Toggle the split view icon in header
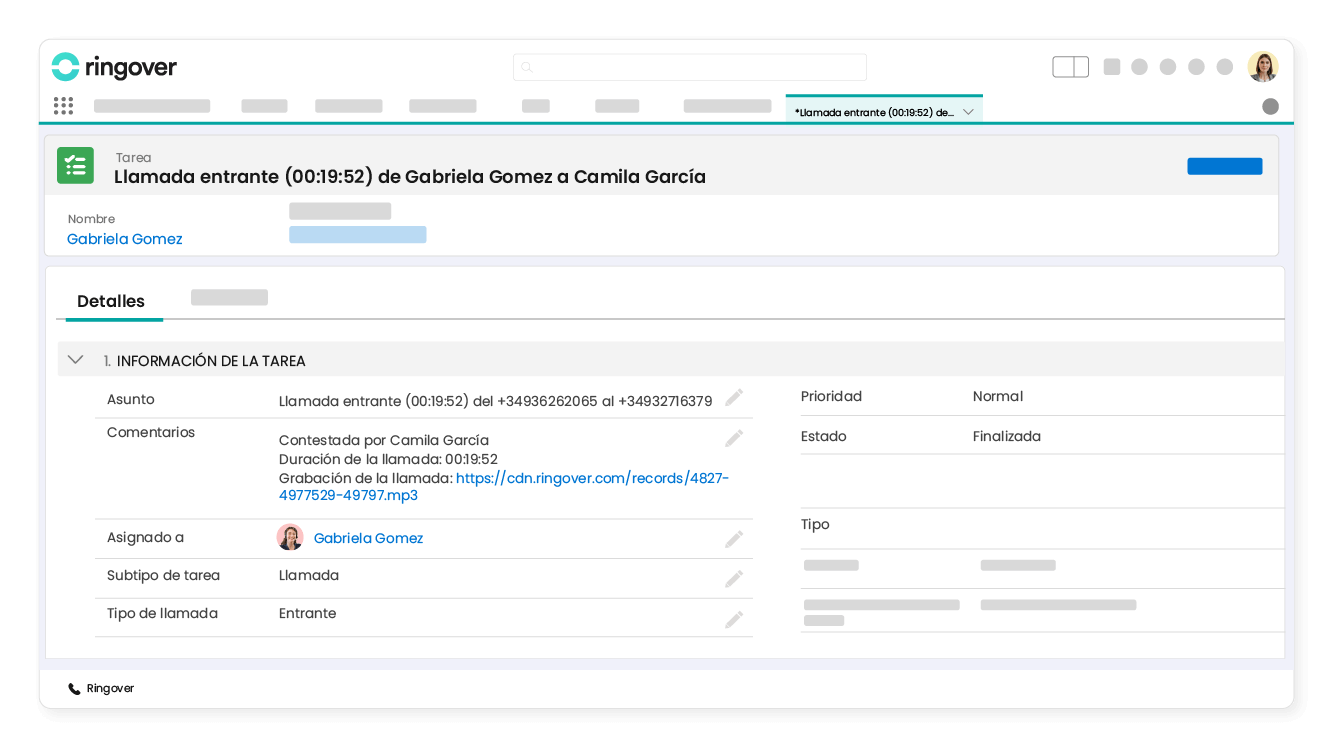1332x747 pixels. (1070, 67)
